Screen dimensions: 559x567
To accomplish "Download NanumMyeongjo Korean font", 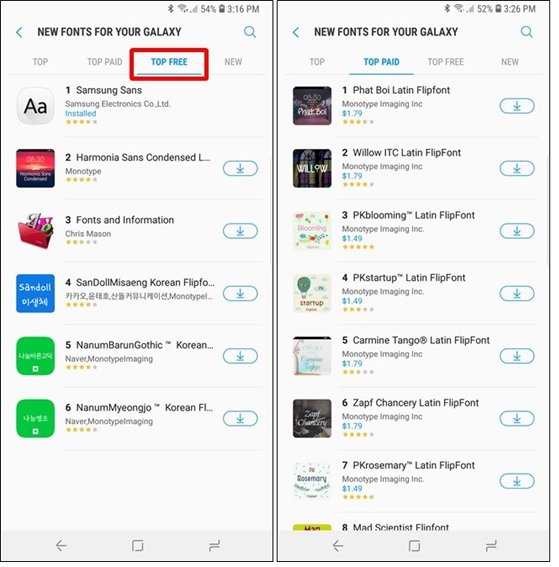I will coord(240,419).
